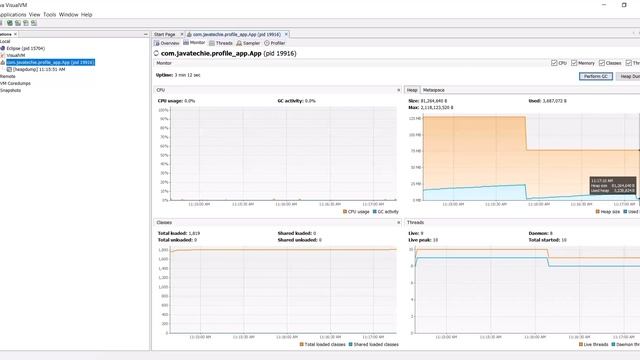Click the CPU usage: 0.0% value
Viewport: 640px width, 360px height.
click(176, 101)
